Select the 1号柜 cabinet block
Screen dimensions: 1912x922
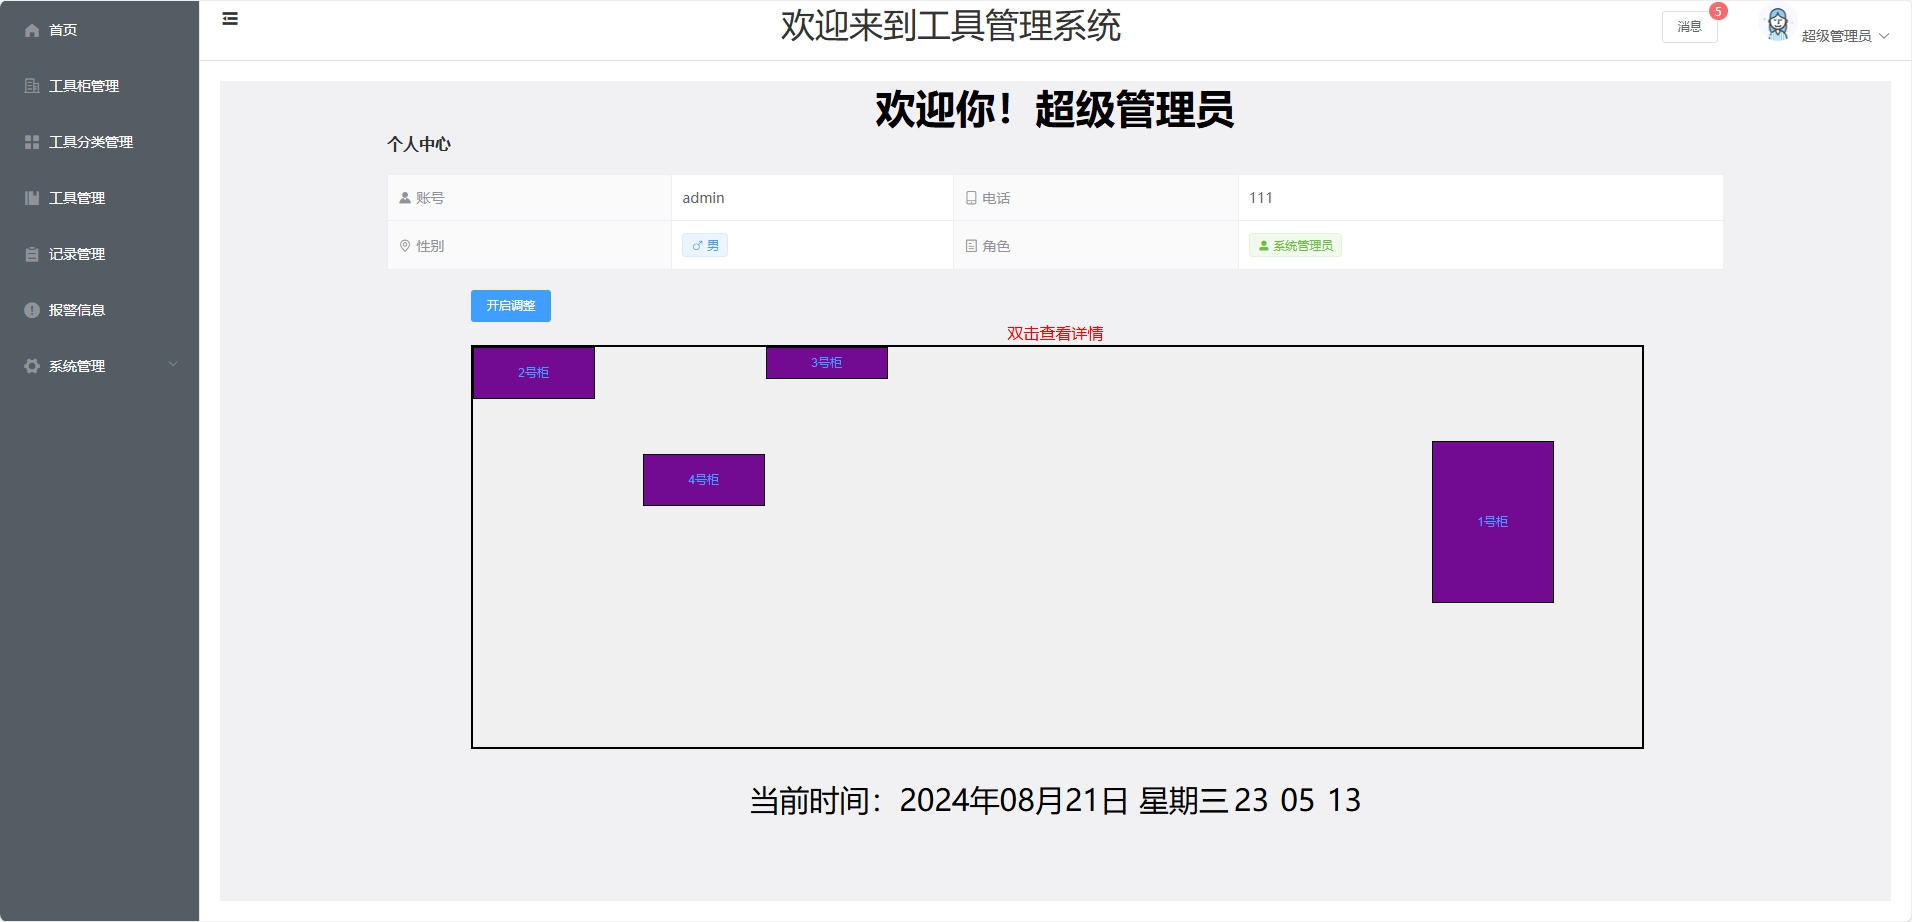1492,521
